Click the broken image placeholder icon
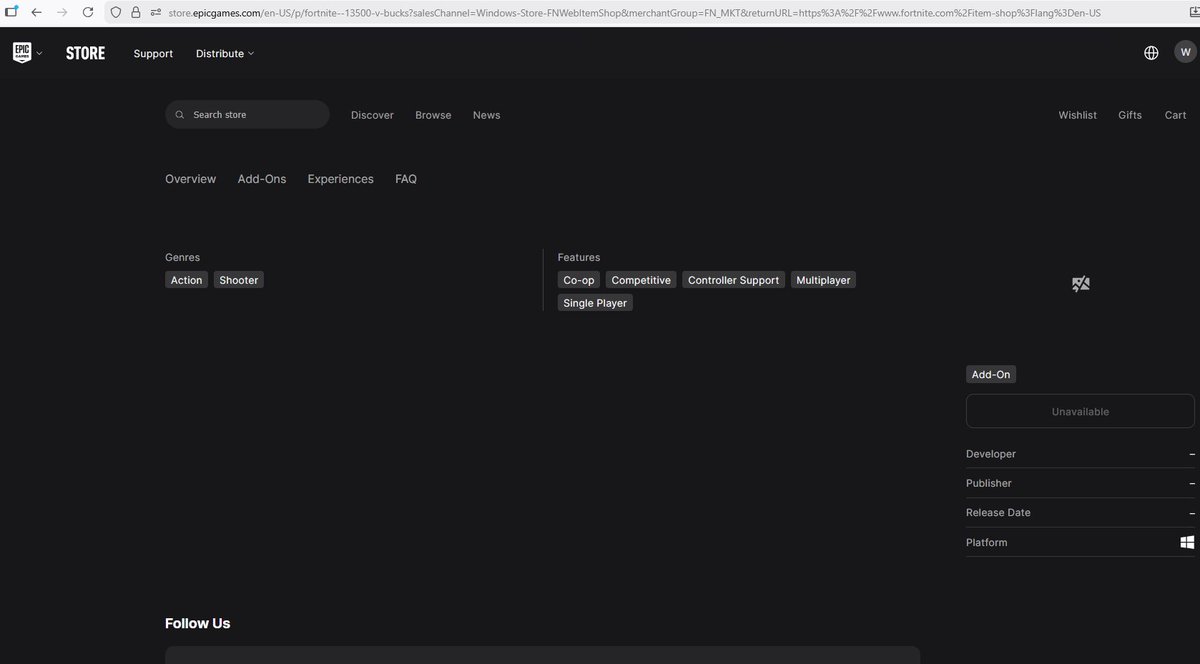 (x=1080, y=284)
